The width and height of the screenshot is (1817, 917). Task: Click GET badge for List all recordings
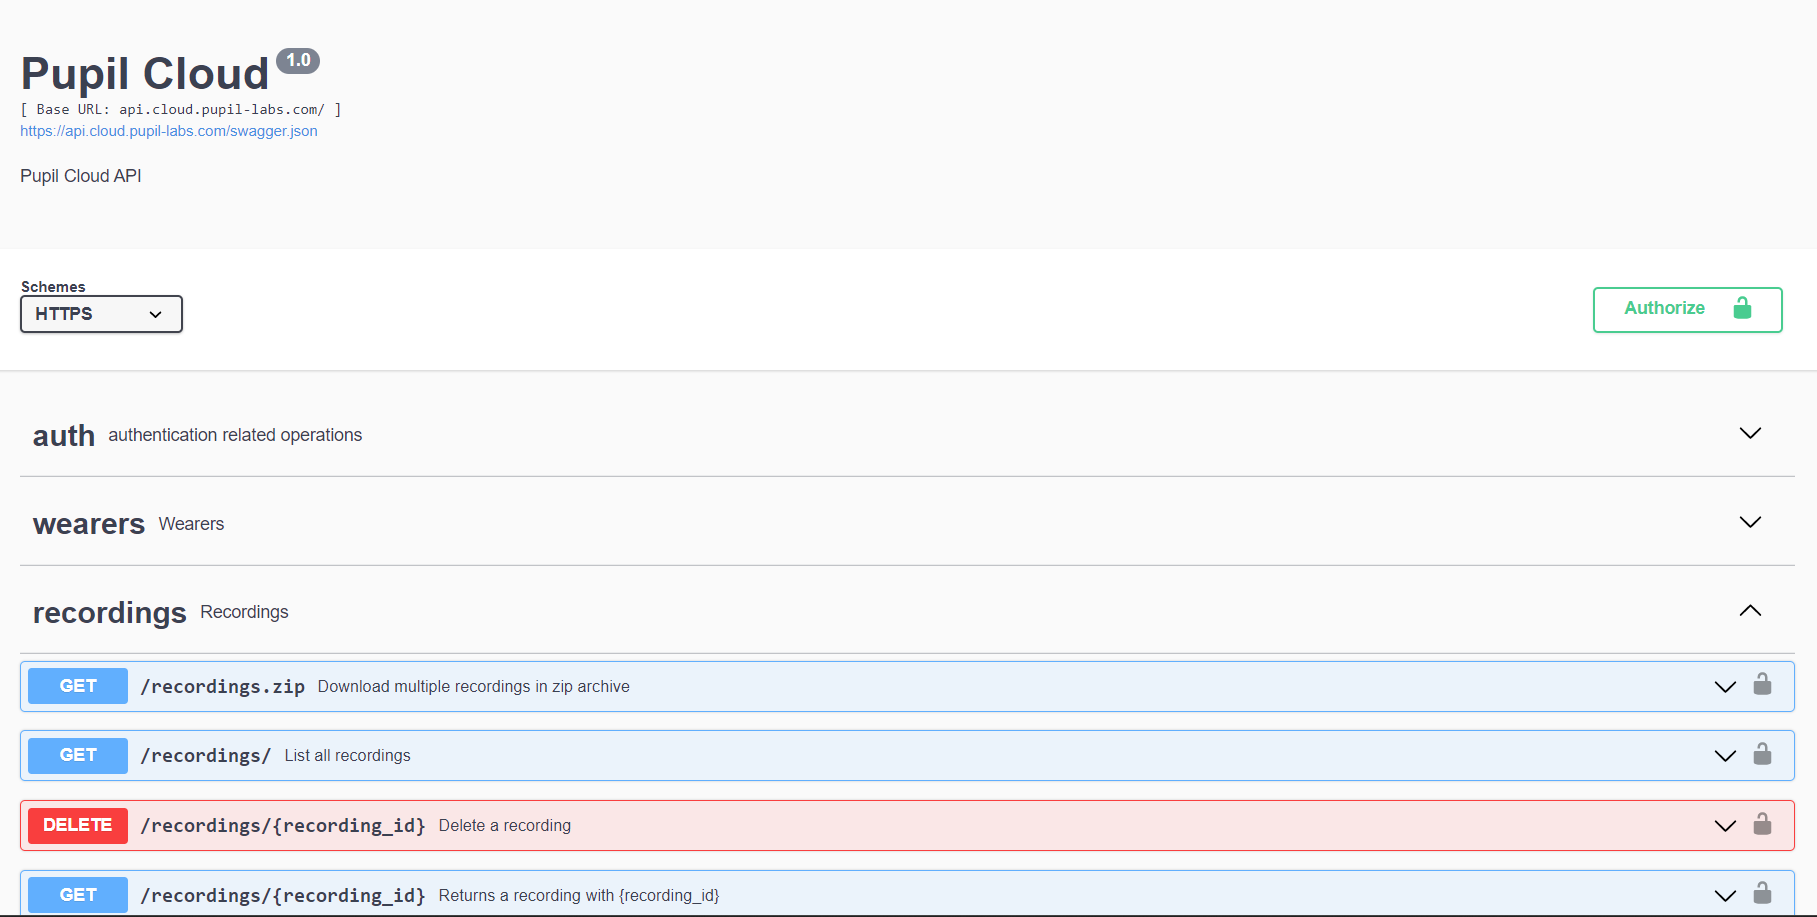pyautogui.click(x=78, y=755)
